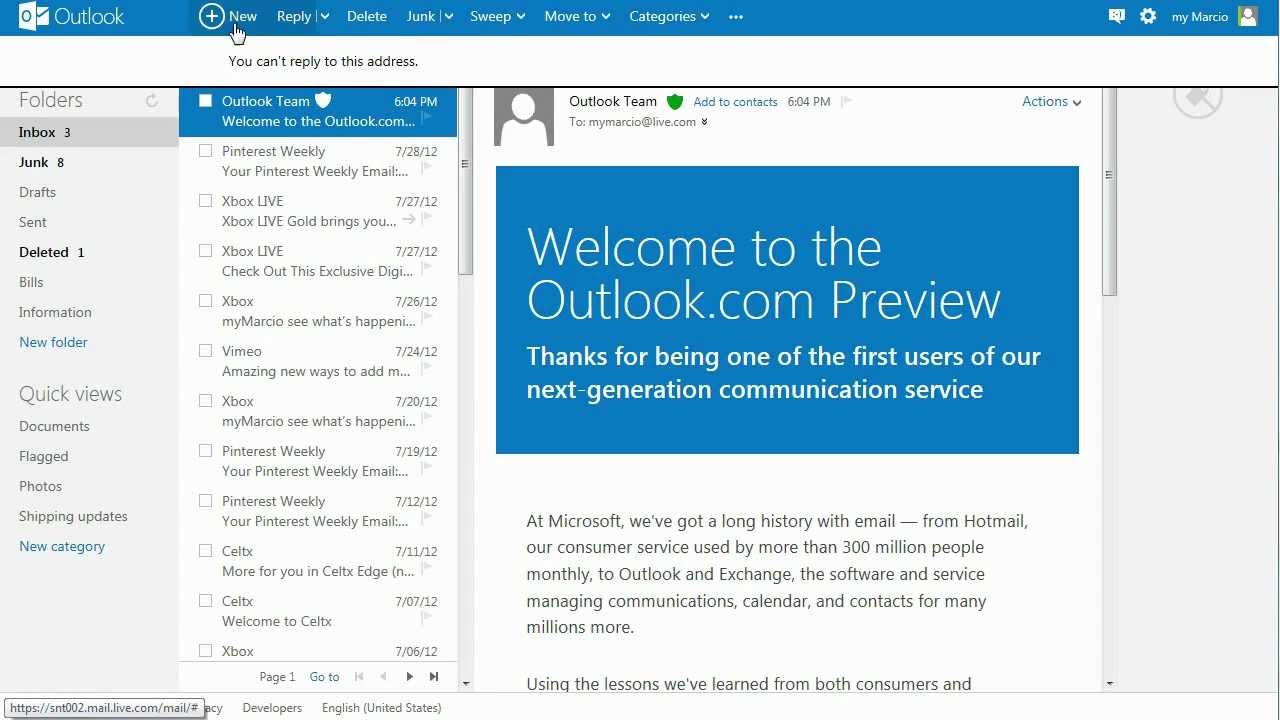Viewport: 1280px width, 720px height.
Task: Click the Go to page link
Action: pos(324,677)
